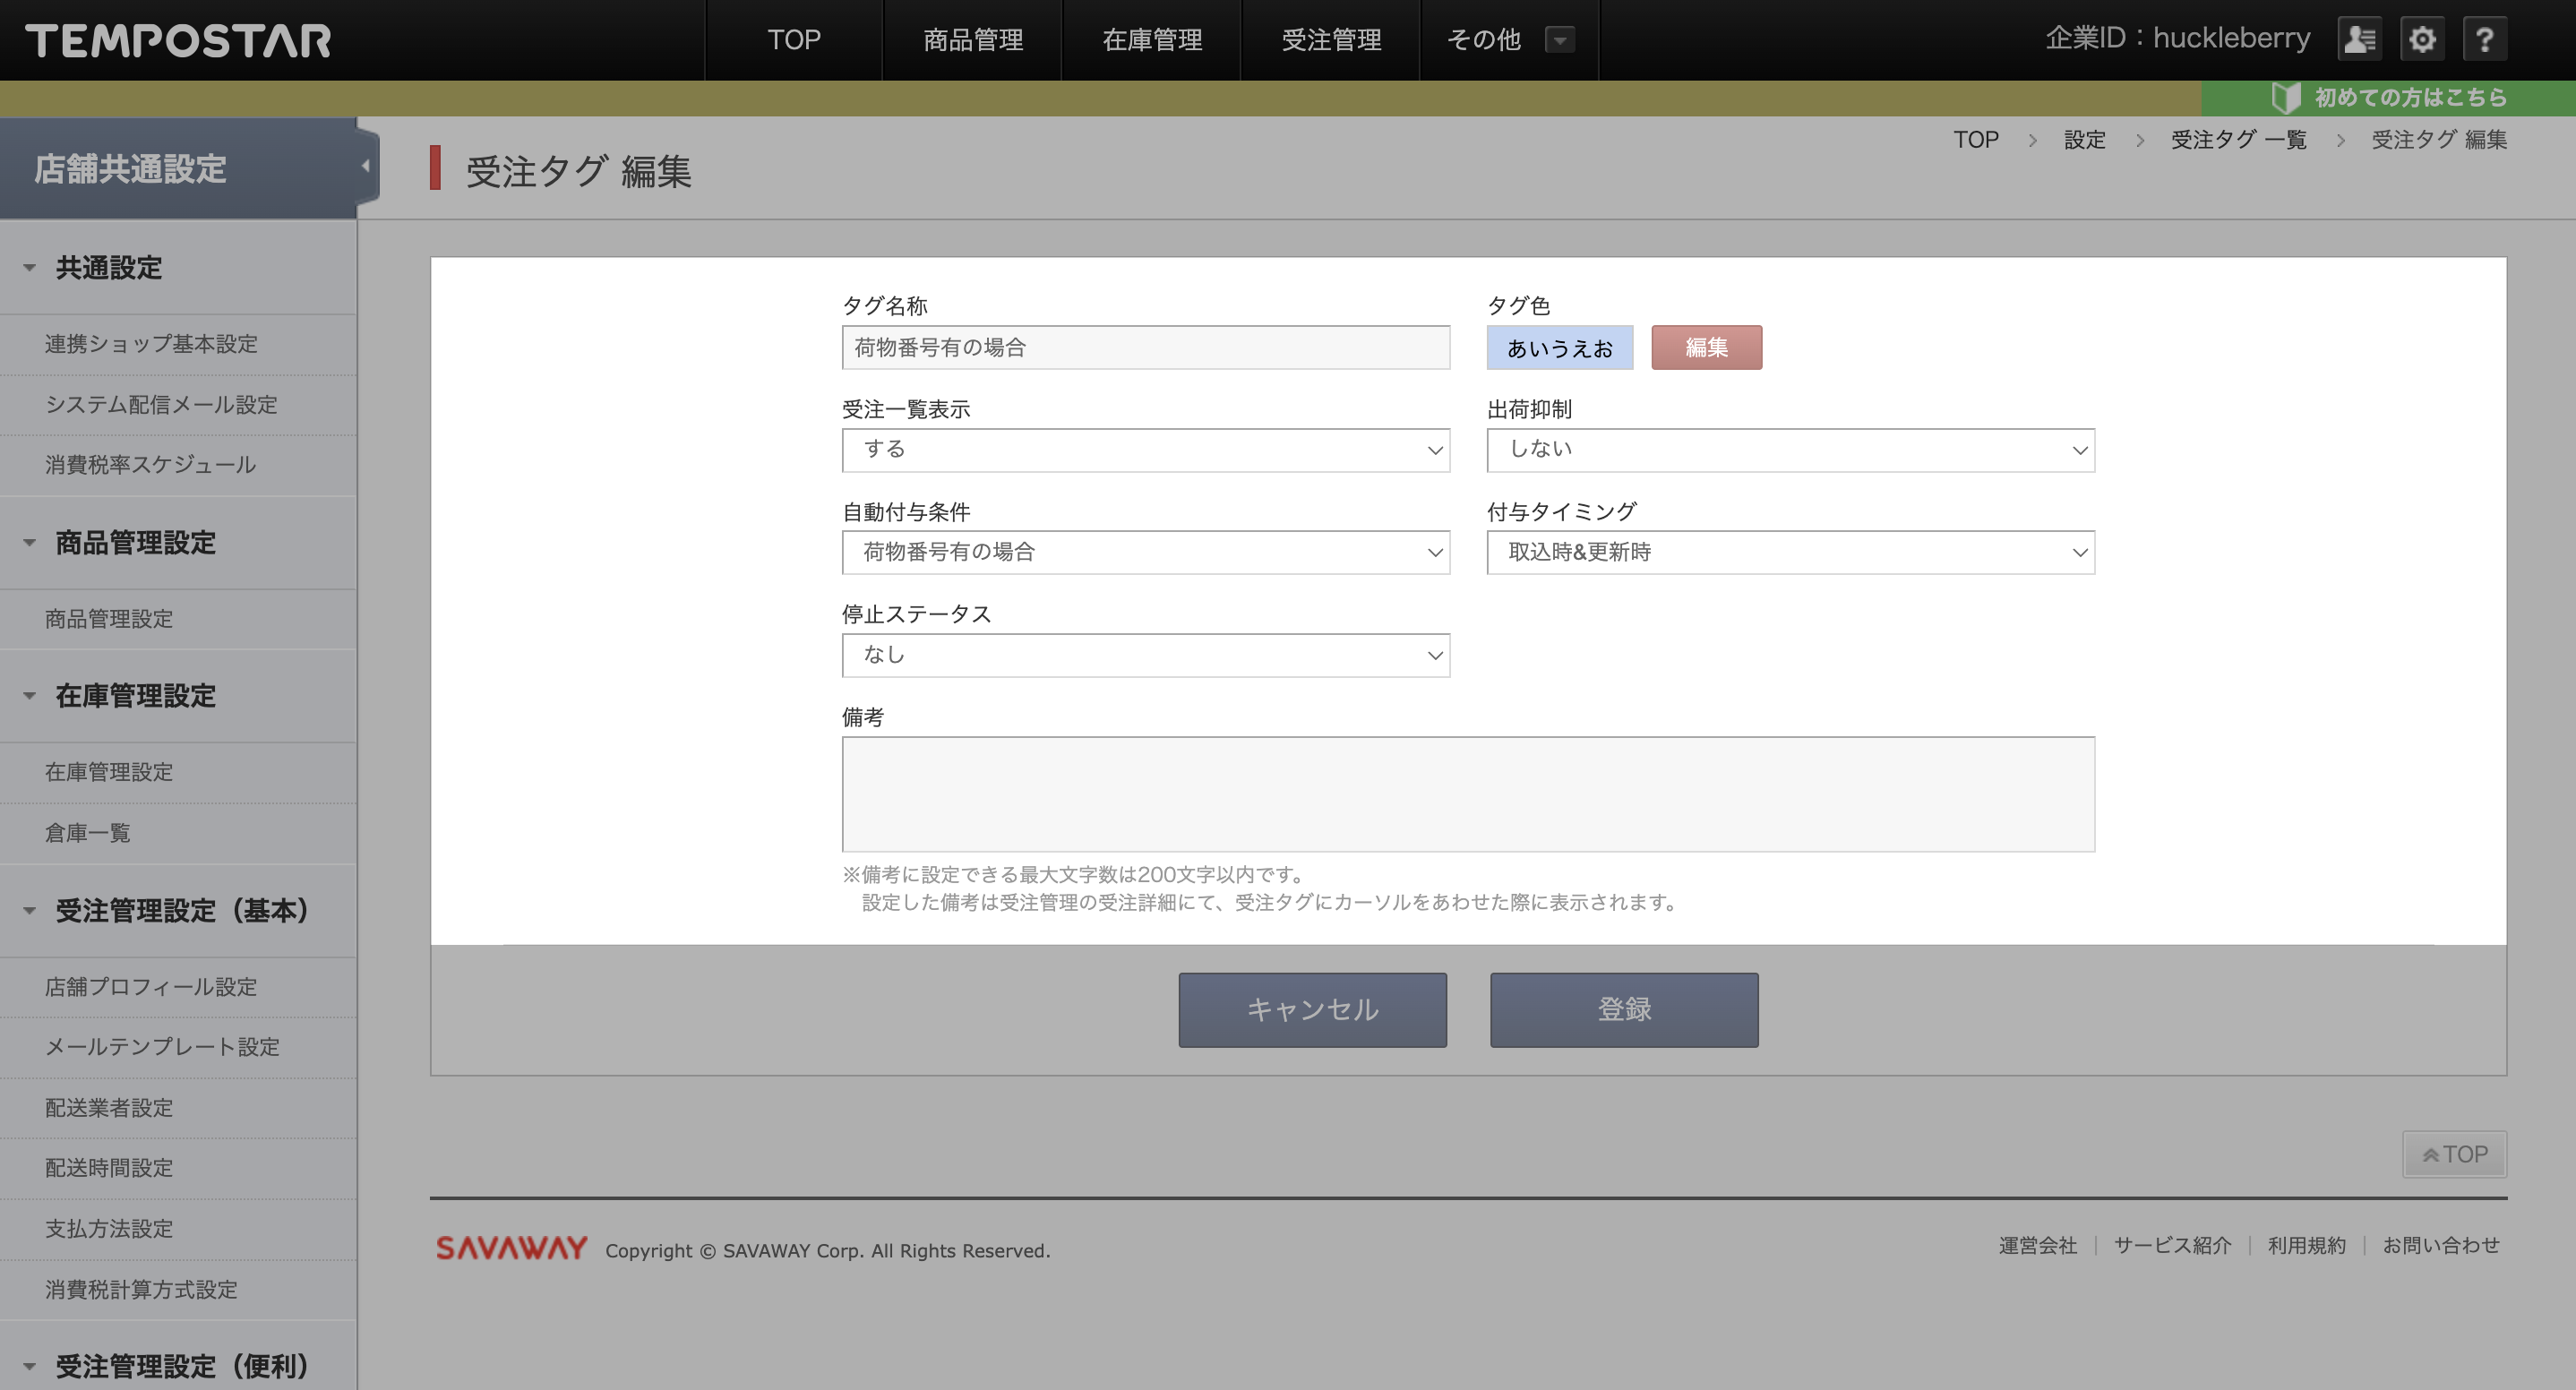Click the user account icon in header
Viewport: 2576px width, 1390px height.
(x=2359, y=39)
